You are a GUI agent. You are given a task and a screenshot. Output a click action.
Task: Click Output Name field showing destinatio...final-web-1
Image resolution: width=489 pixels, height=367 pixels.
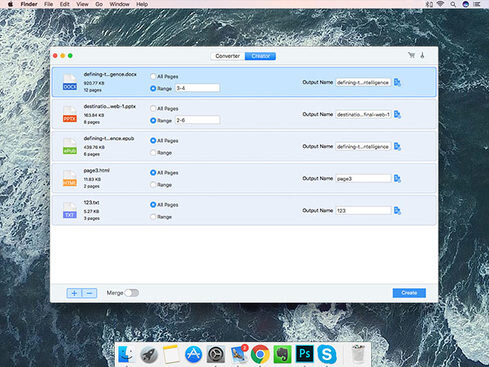click(x=363, y=114)
